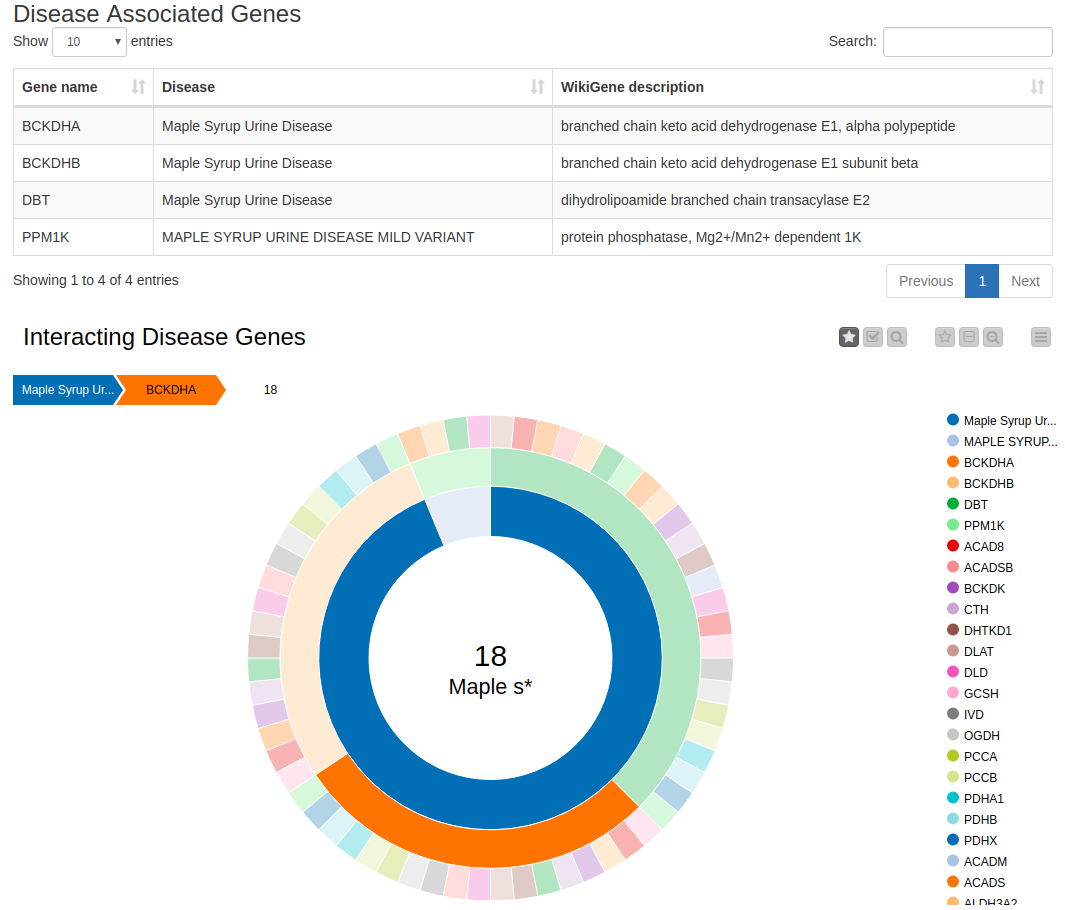Viewport: 1065px width, 910px height.
Task: Toggle OGDH legend entry
Action: [x=973, y=736]
